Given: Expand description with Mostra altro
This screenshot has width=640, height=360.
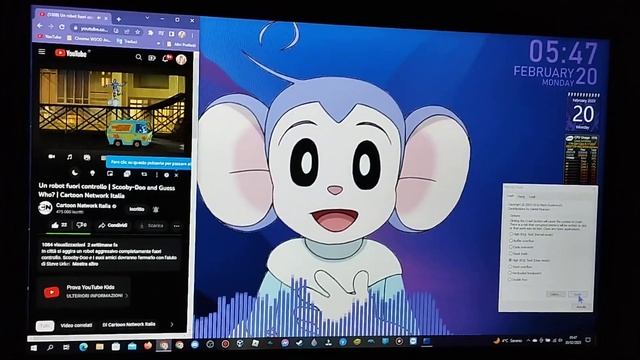Looking at the screenshot, I should 86,264.
